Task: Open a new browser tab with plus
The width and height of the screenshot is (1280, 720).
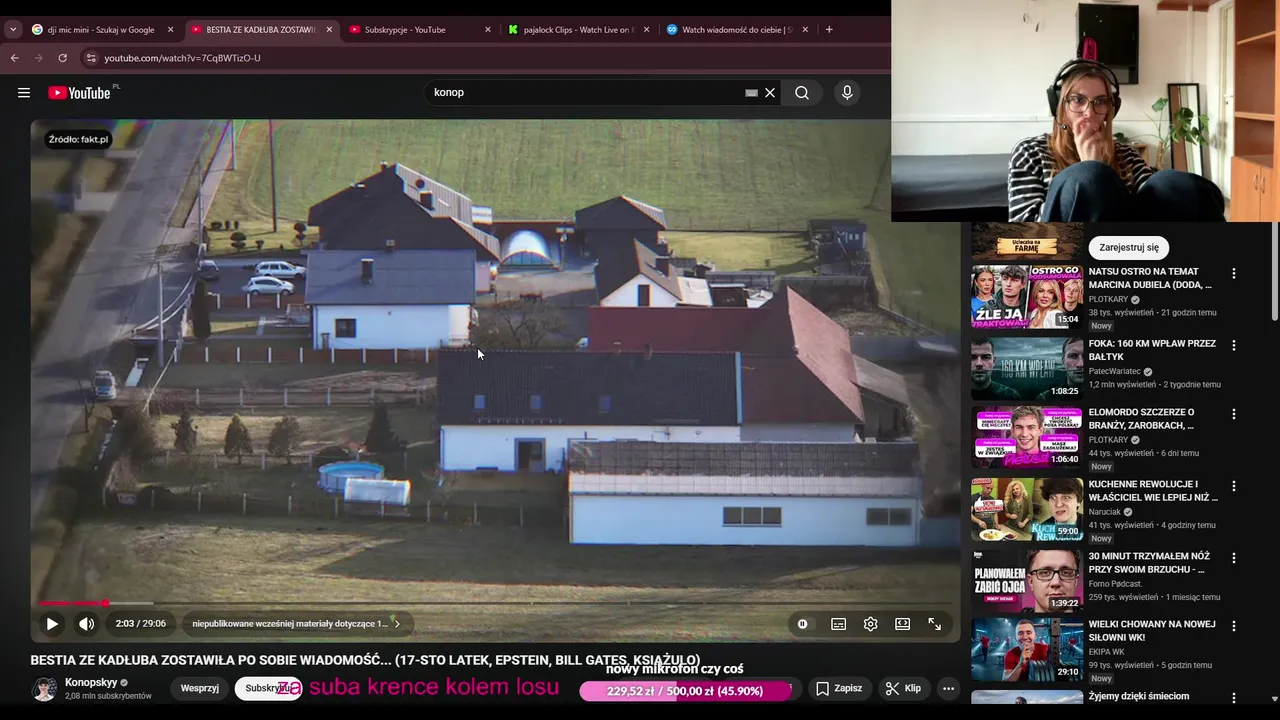Action: pyautogui.click(x=829, y=30)
